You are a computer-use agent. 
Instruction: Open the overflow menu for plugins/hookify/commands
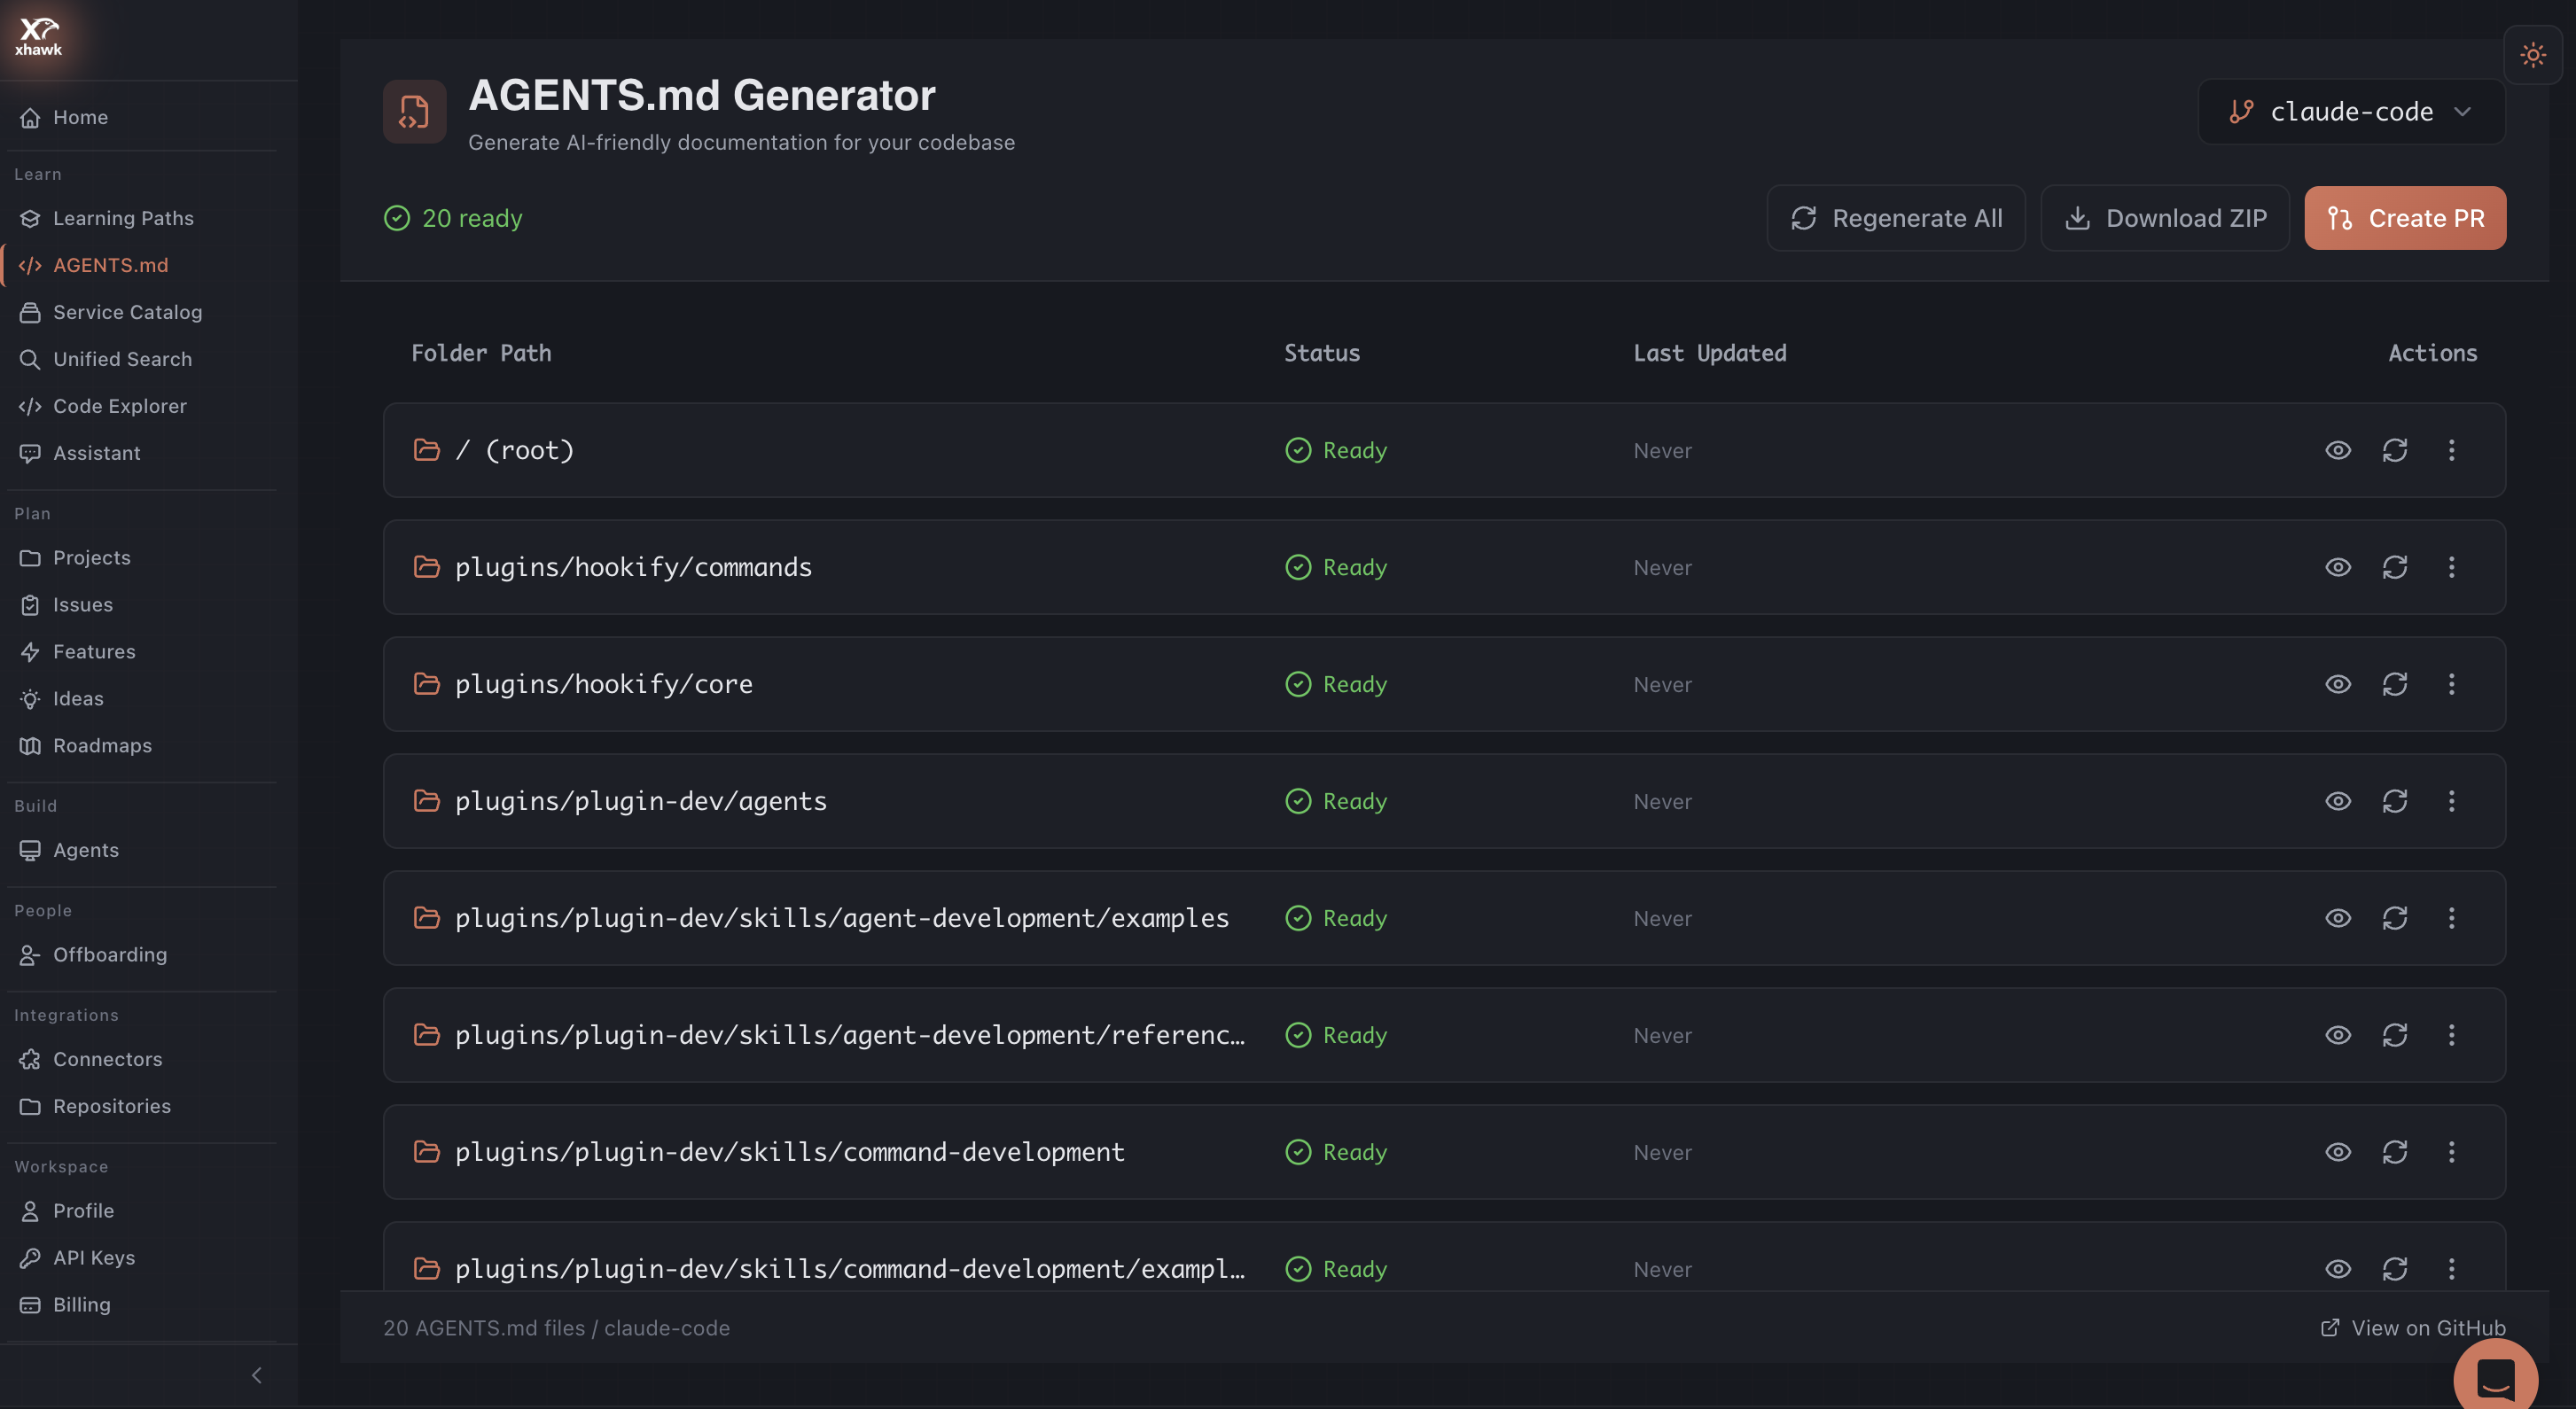[x=2452, y=567]
